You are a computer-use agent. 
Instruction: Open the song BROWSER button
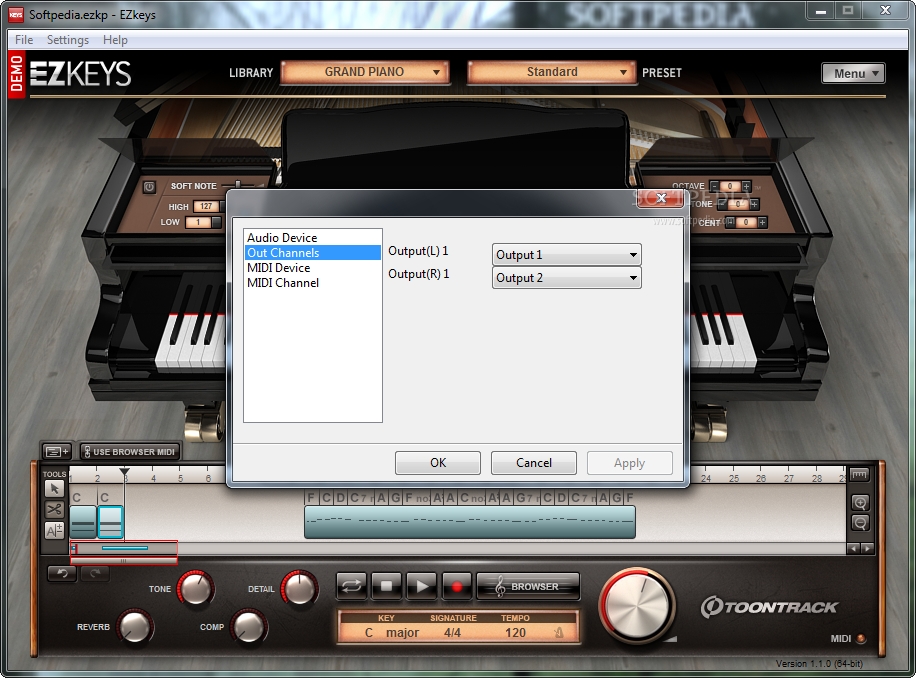528,586
